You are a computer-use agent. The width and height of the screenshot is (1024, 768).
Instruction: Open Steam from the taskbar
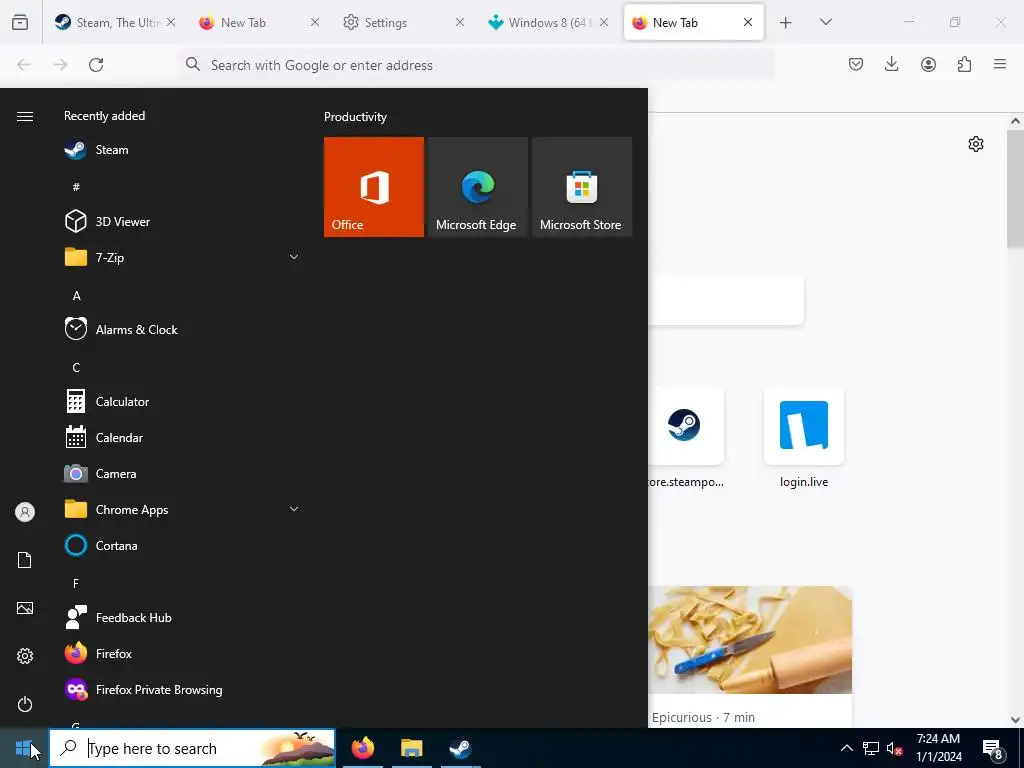[460, 748]
